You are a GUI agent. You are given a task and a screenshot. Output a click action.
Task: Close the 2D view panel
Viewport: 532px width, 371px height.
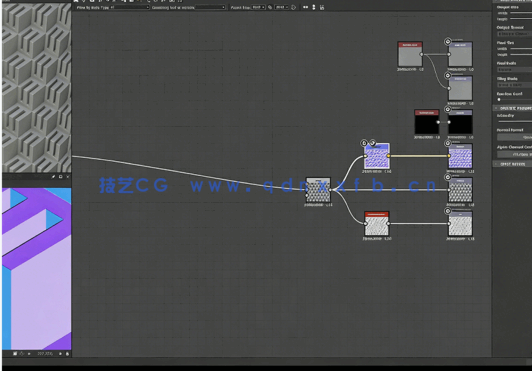click(68, 177)
